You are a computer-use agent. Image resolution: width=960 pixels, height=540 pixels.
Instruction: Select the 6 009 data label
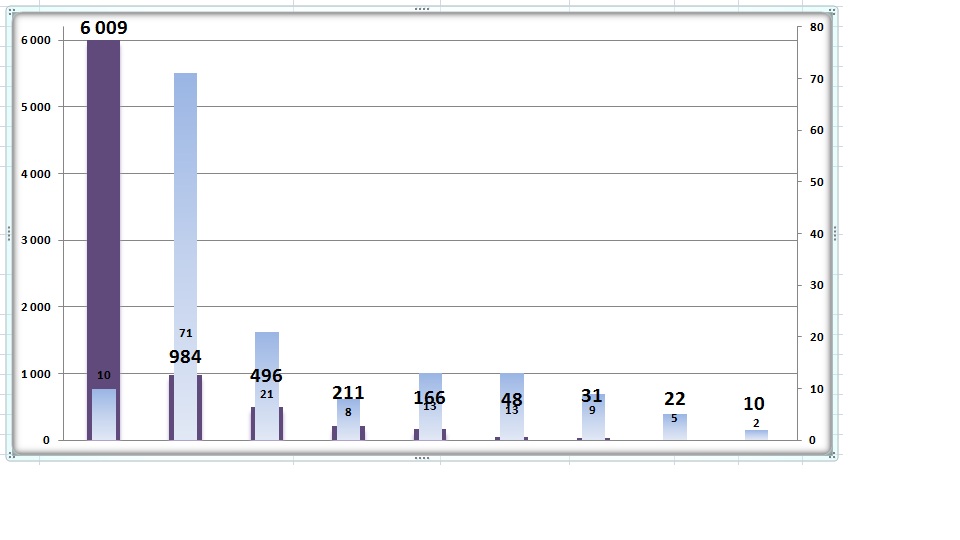click(x=103, y=28)
